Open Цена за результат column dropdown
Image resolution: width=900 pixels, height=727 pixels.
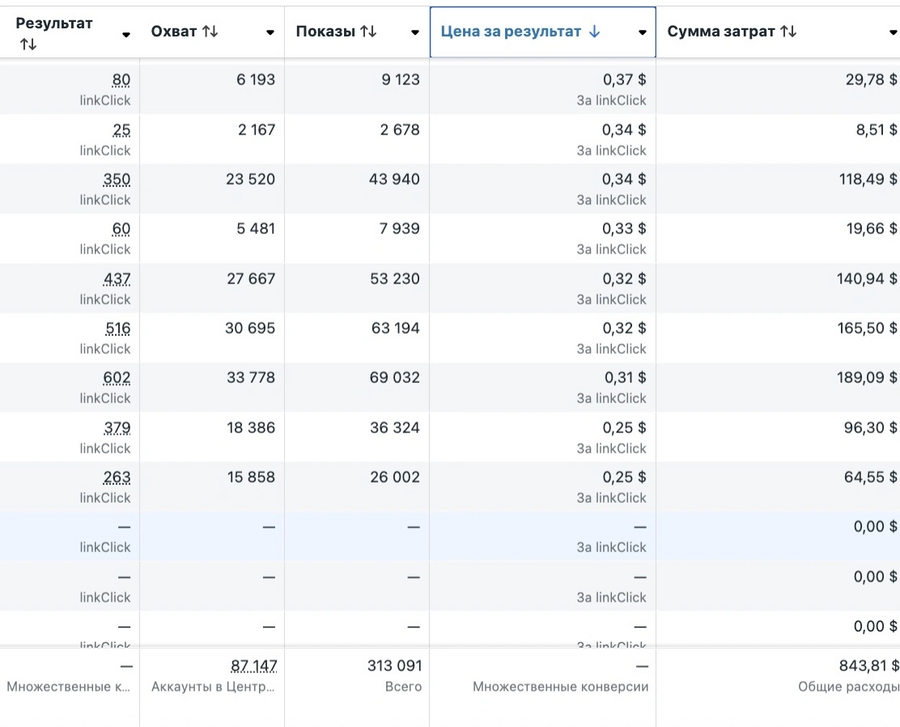pos(643,33)
